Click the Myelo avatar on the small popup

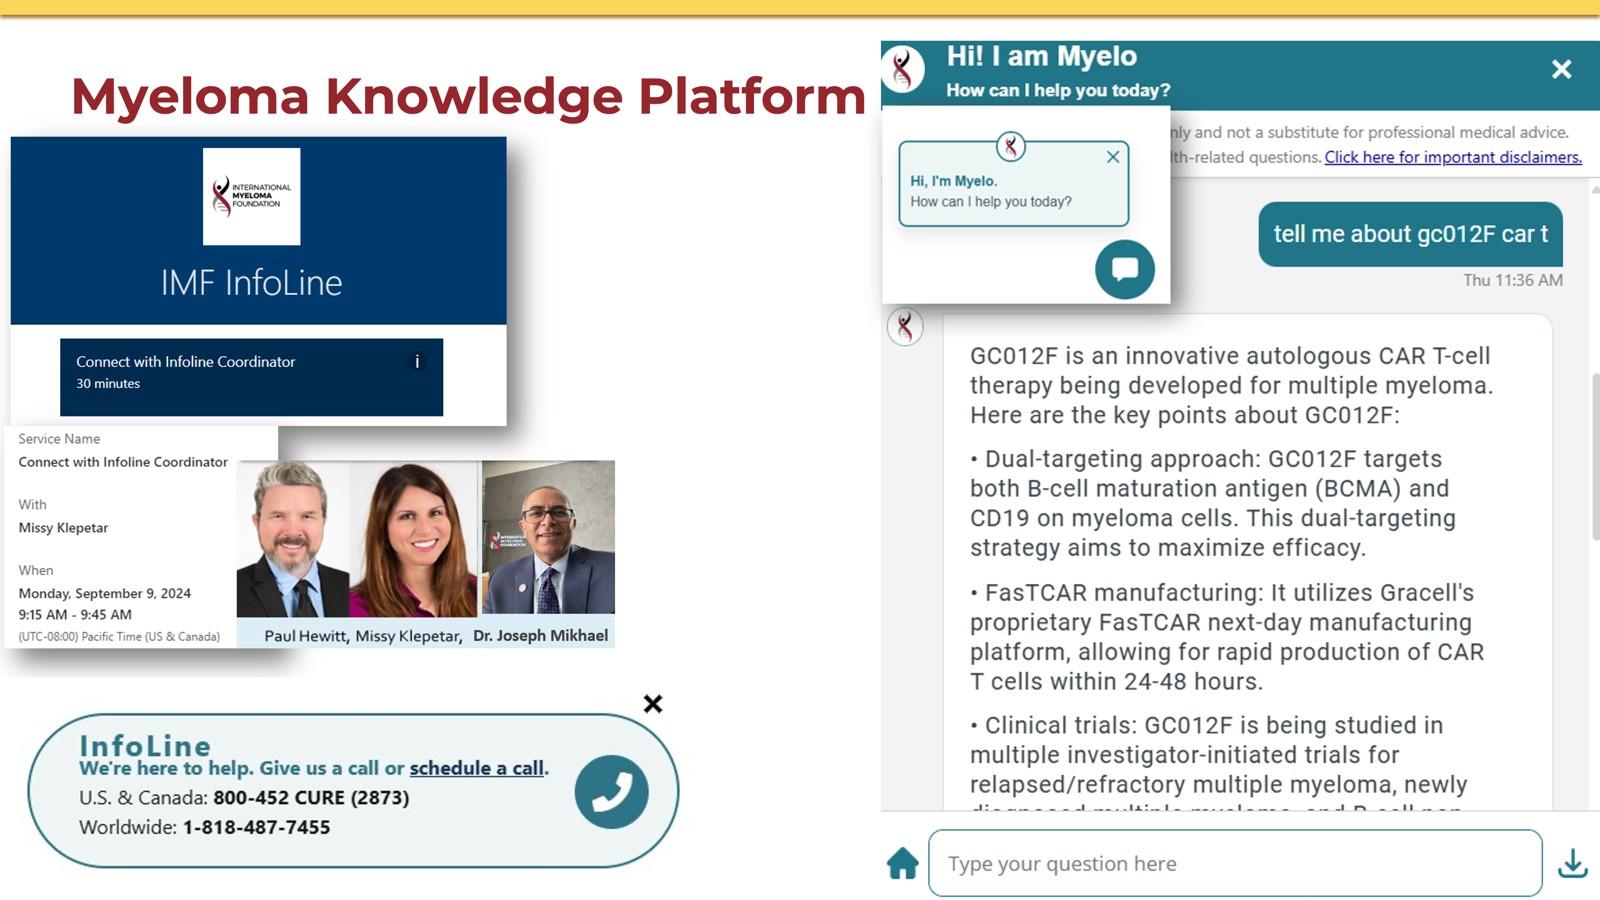coord(1011,147)
